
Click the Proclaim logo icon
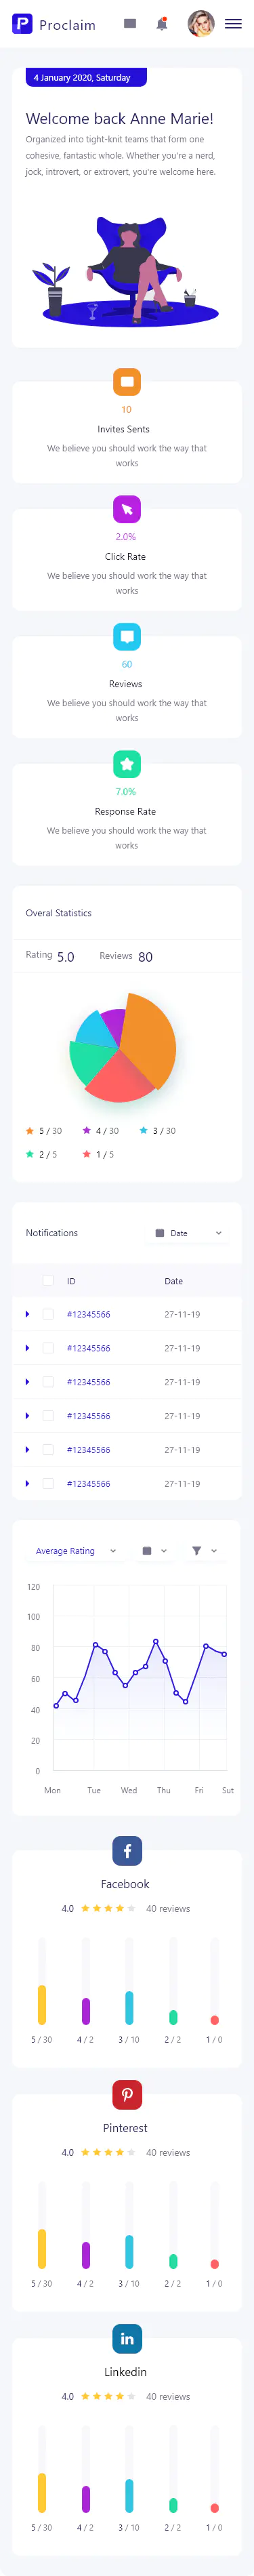pos(22,24)
